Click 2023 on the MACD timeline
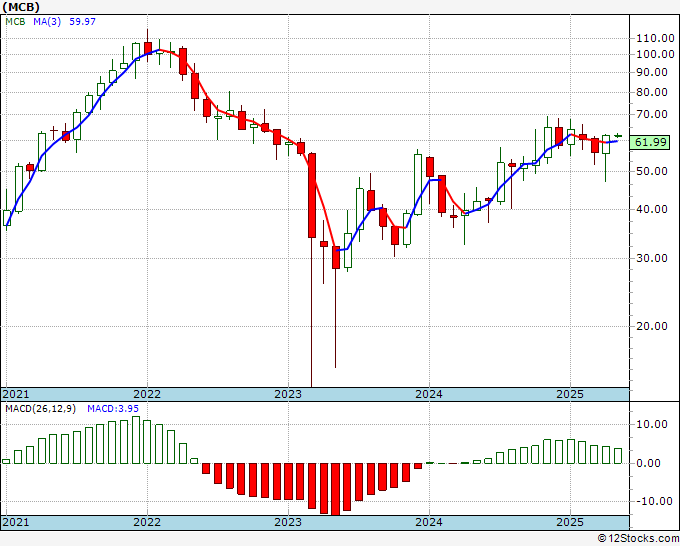Screen dimensions: 680x546 [288, 522]
